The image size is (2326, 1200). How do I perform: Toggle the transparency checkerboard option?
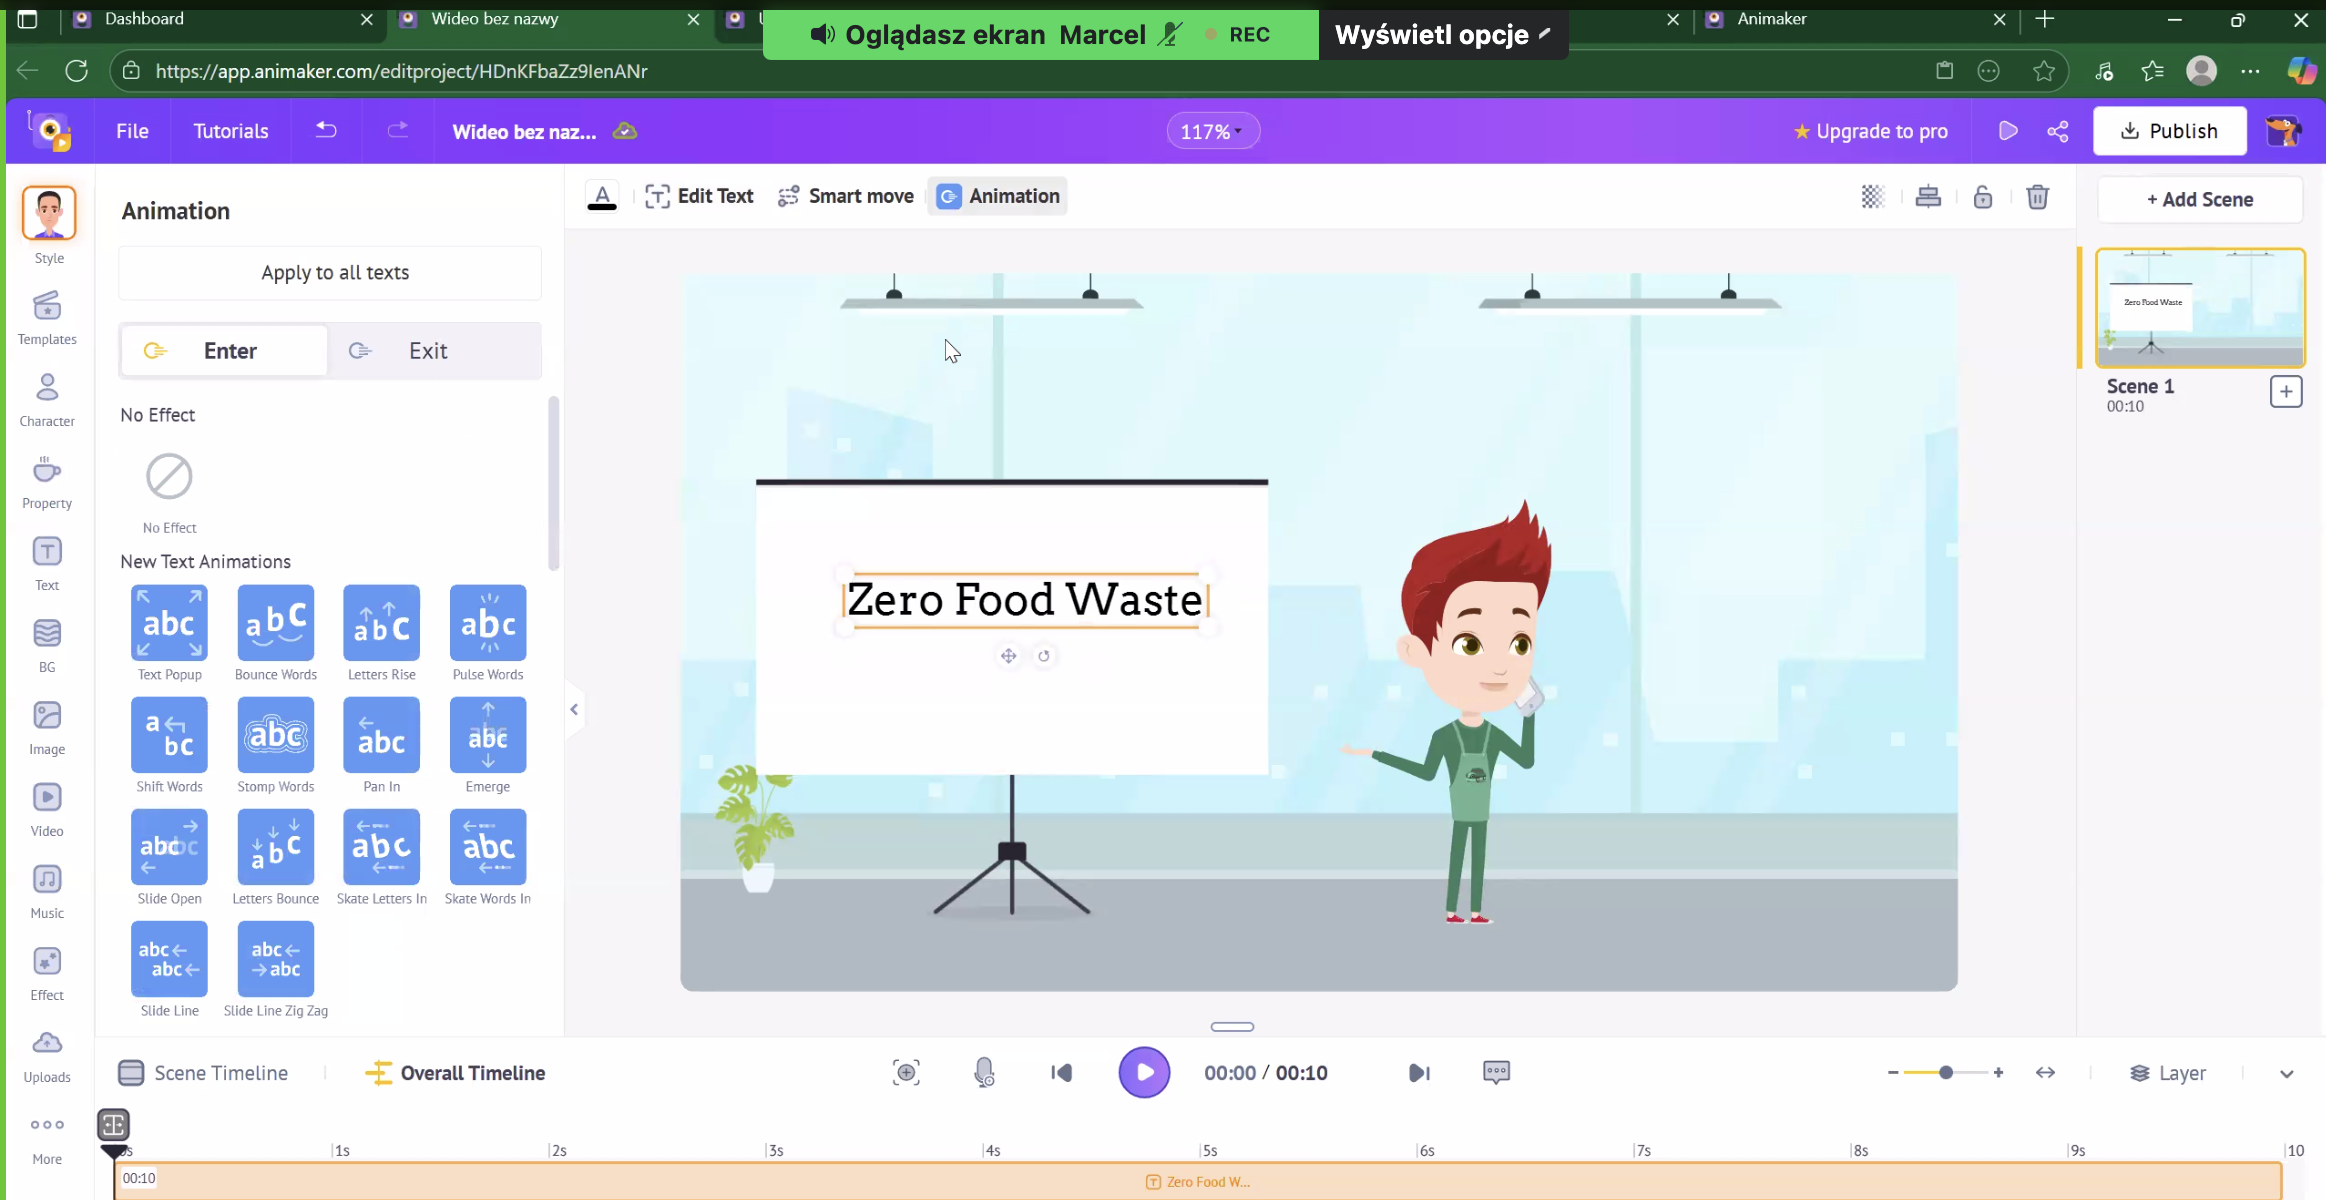point(1873,196)
